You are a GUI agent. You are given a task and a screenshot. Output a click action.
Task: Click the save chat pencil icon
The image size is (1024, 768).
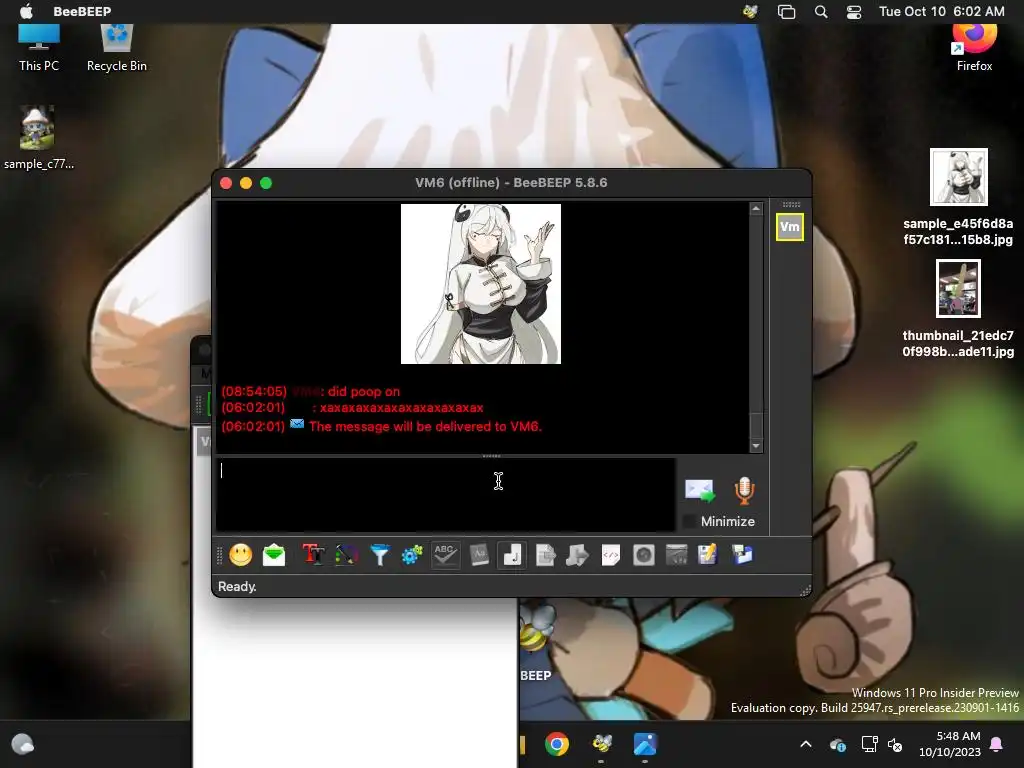pos(708,555)
